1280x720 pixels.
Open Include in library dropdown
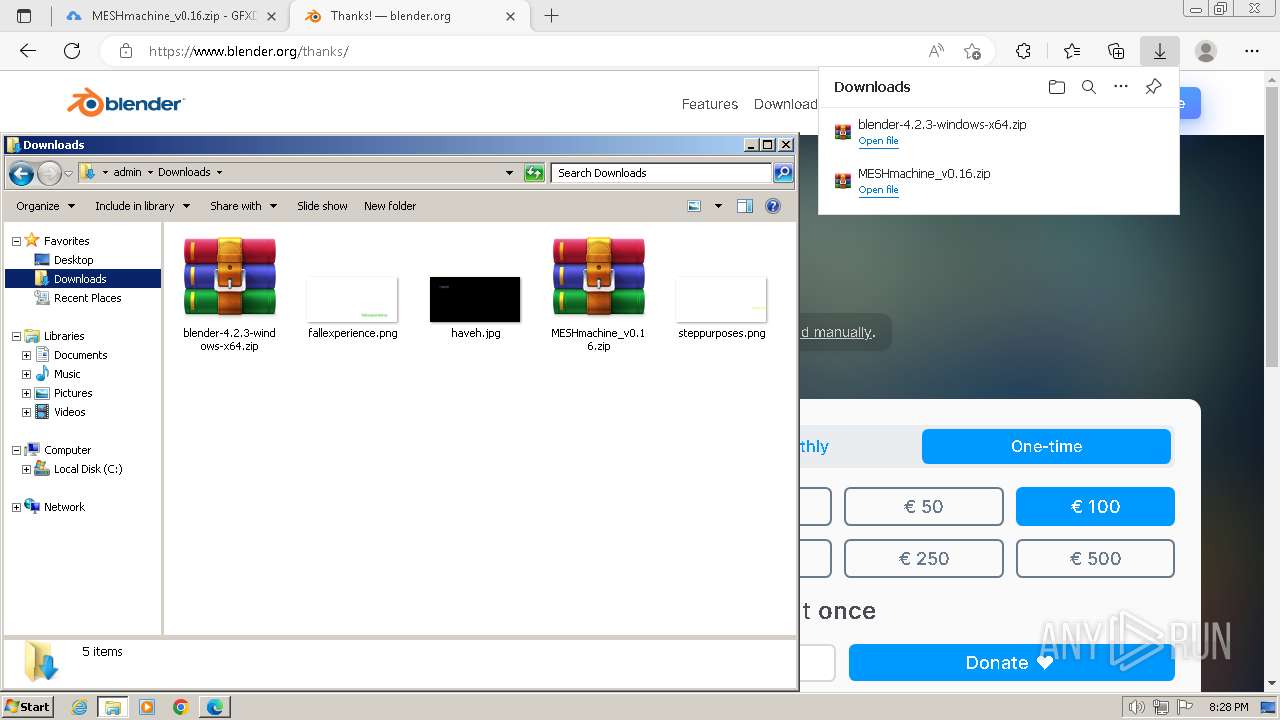tap(142, 206)
